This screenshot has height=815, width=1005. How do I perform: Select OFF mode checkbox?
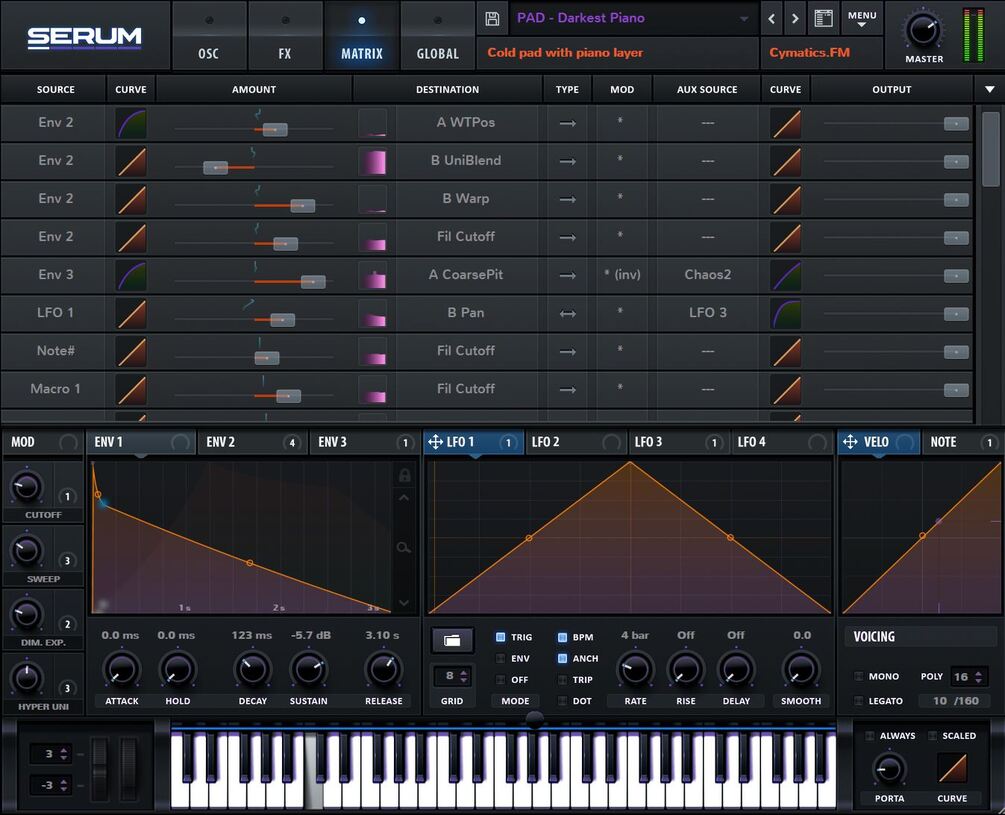(501, 679)
